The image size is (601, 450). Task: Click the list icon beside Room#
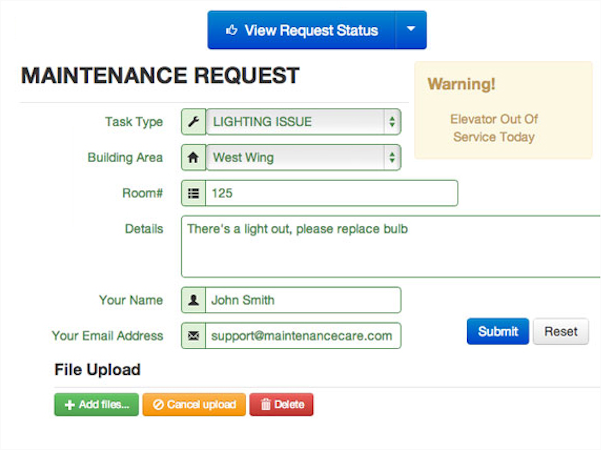193,193
